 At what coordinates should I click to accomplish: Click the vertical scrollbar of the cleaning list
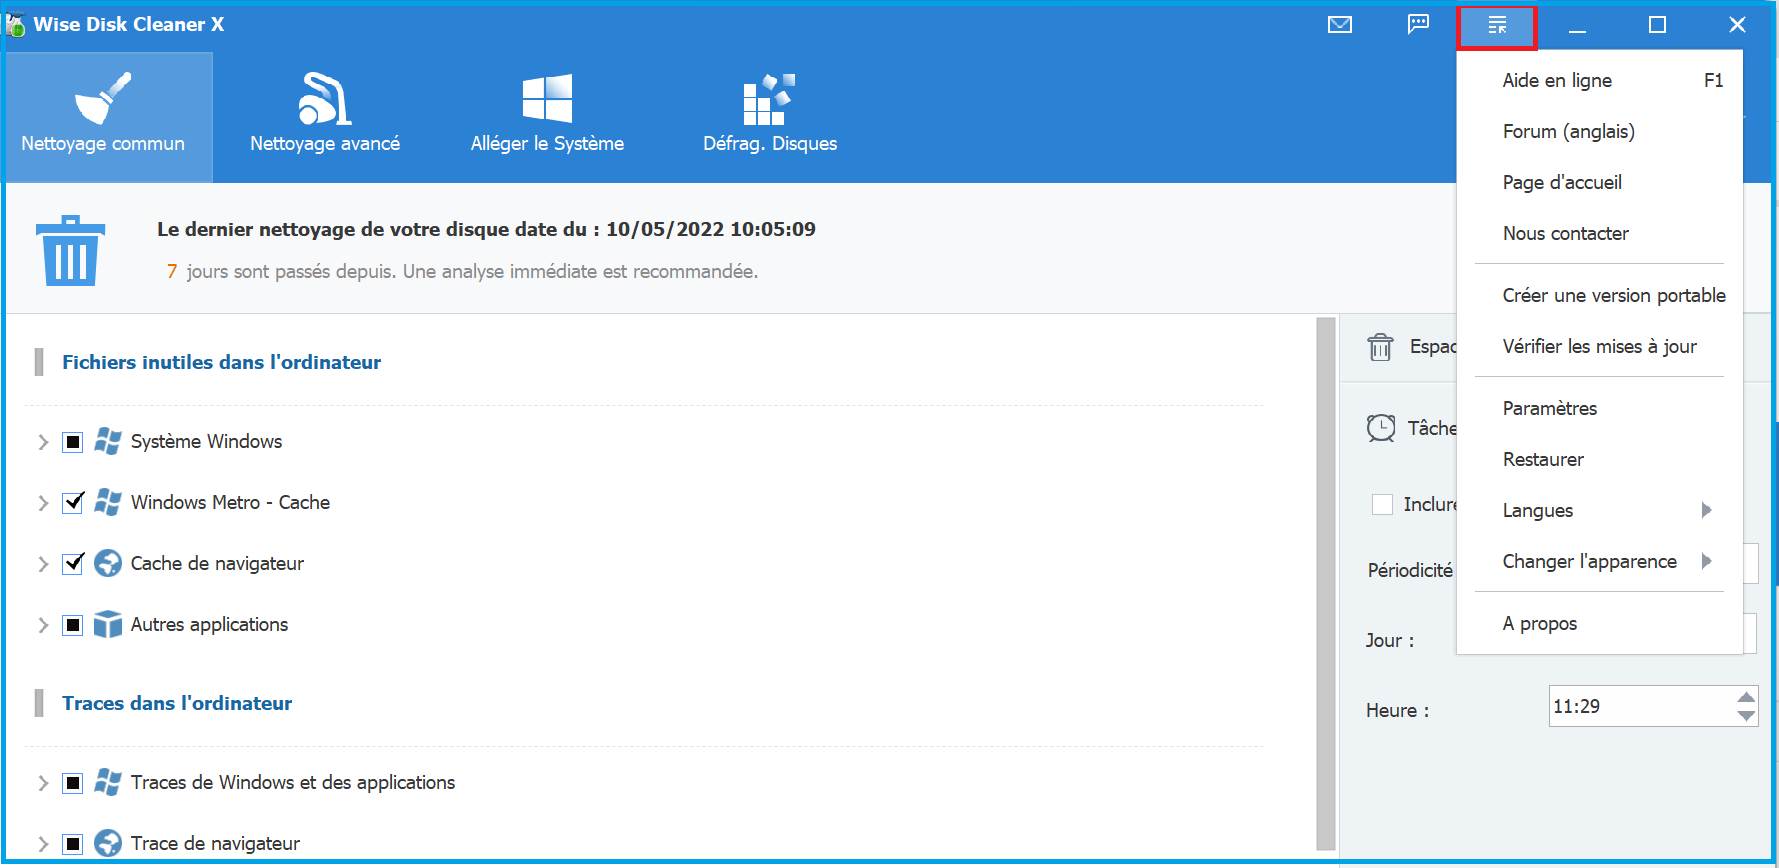[1326, 583]
